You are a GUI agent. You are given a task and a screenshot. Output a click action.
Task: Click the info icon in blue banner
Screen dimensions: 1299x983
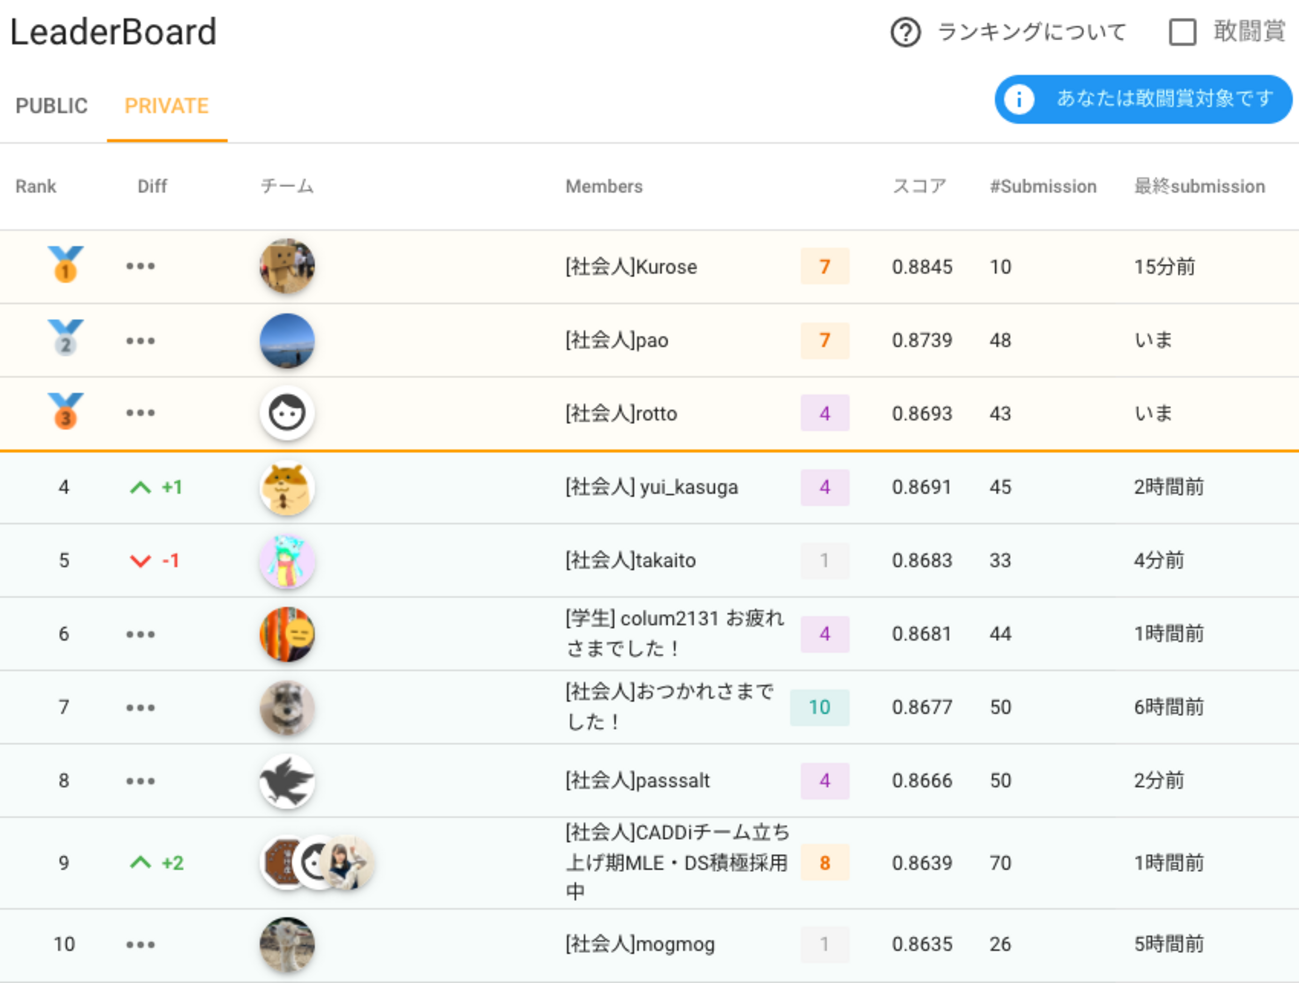click(x=1019, y=99)
